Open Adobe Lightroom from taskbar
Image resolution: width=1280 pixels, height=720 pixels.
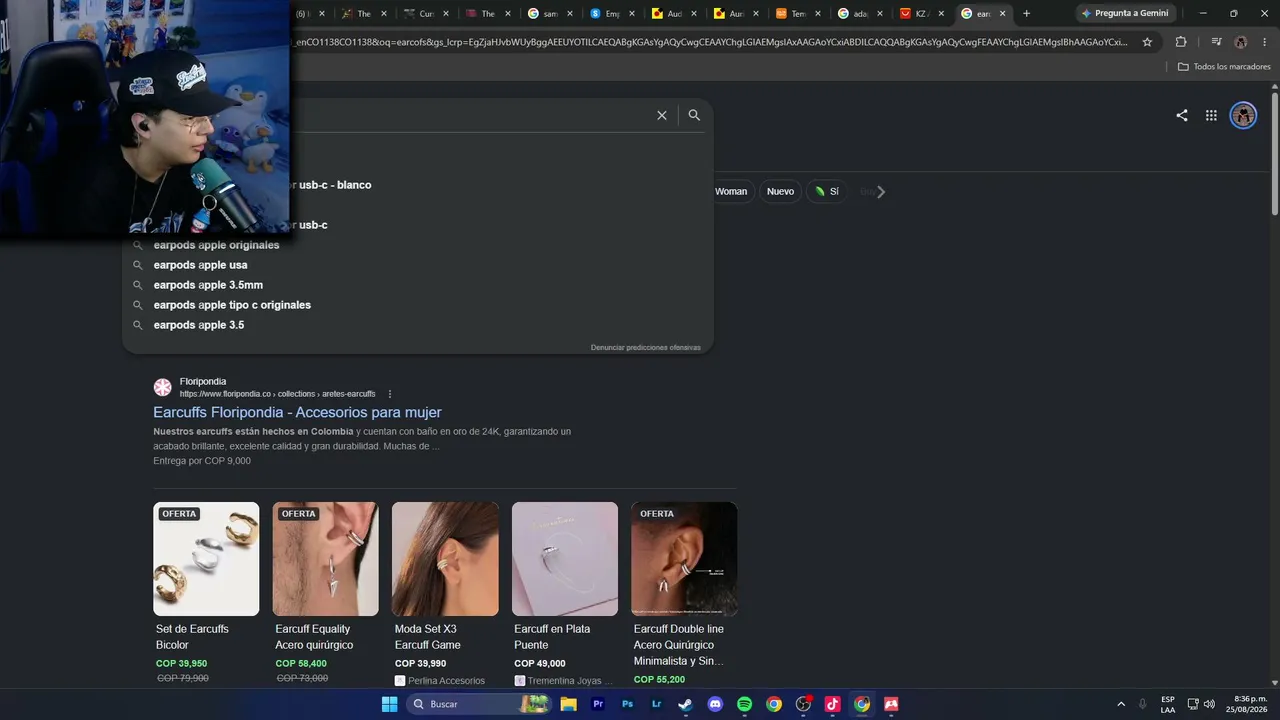pos(656,704)
